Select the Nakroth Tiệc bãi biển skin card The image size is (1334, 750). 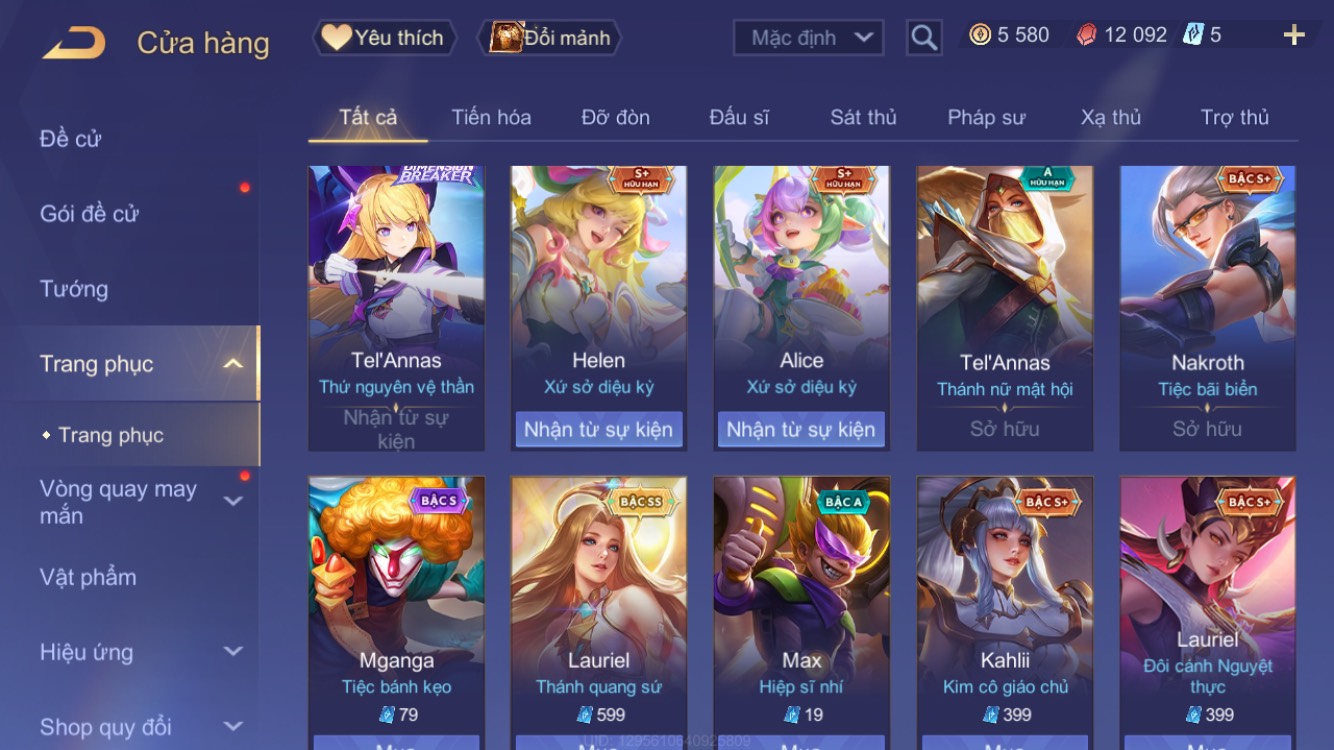click(1207, 308)
